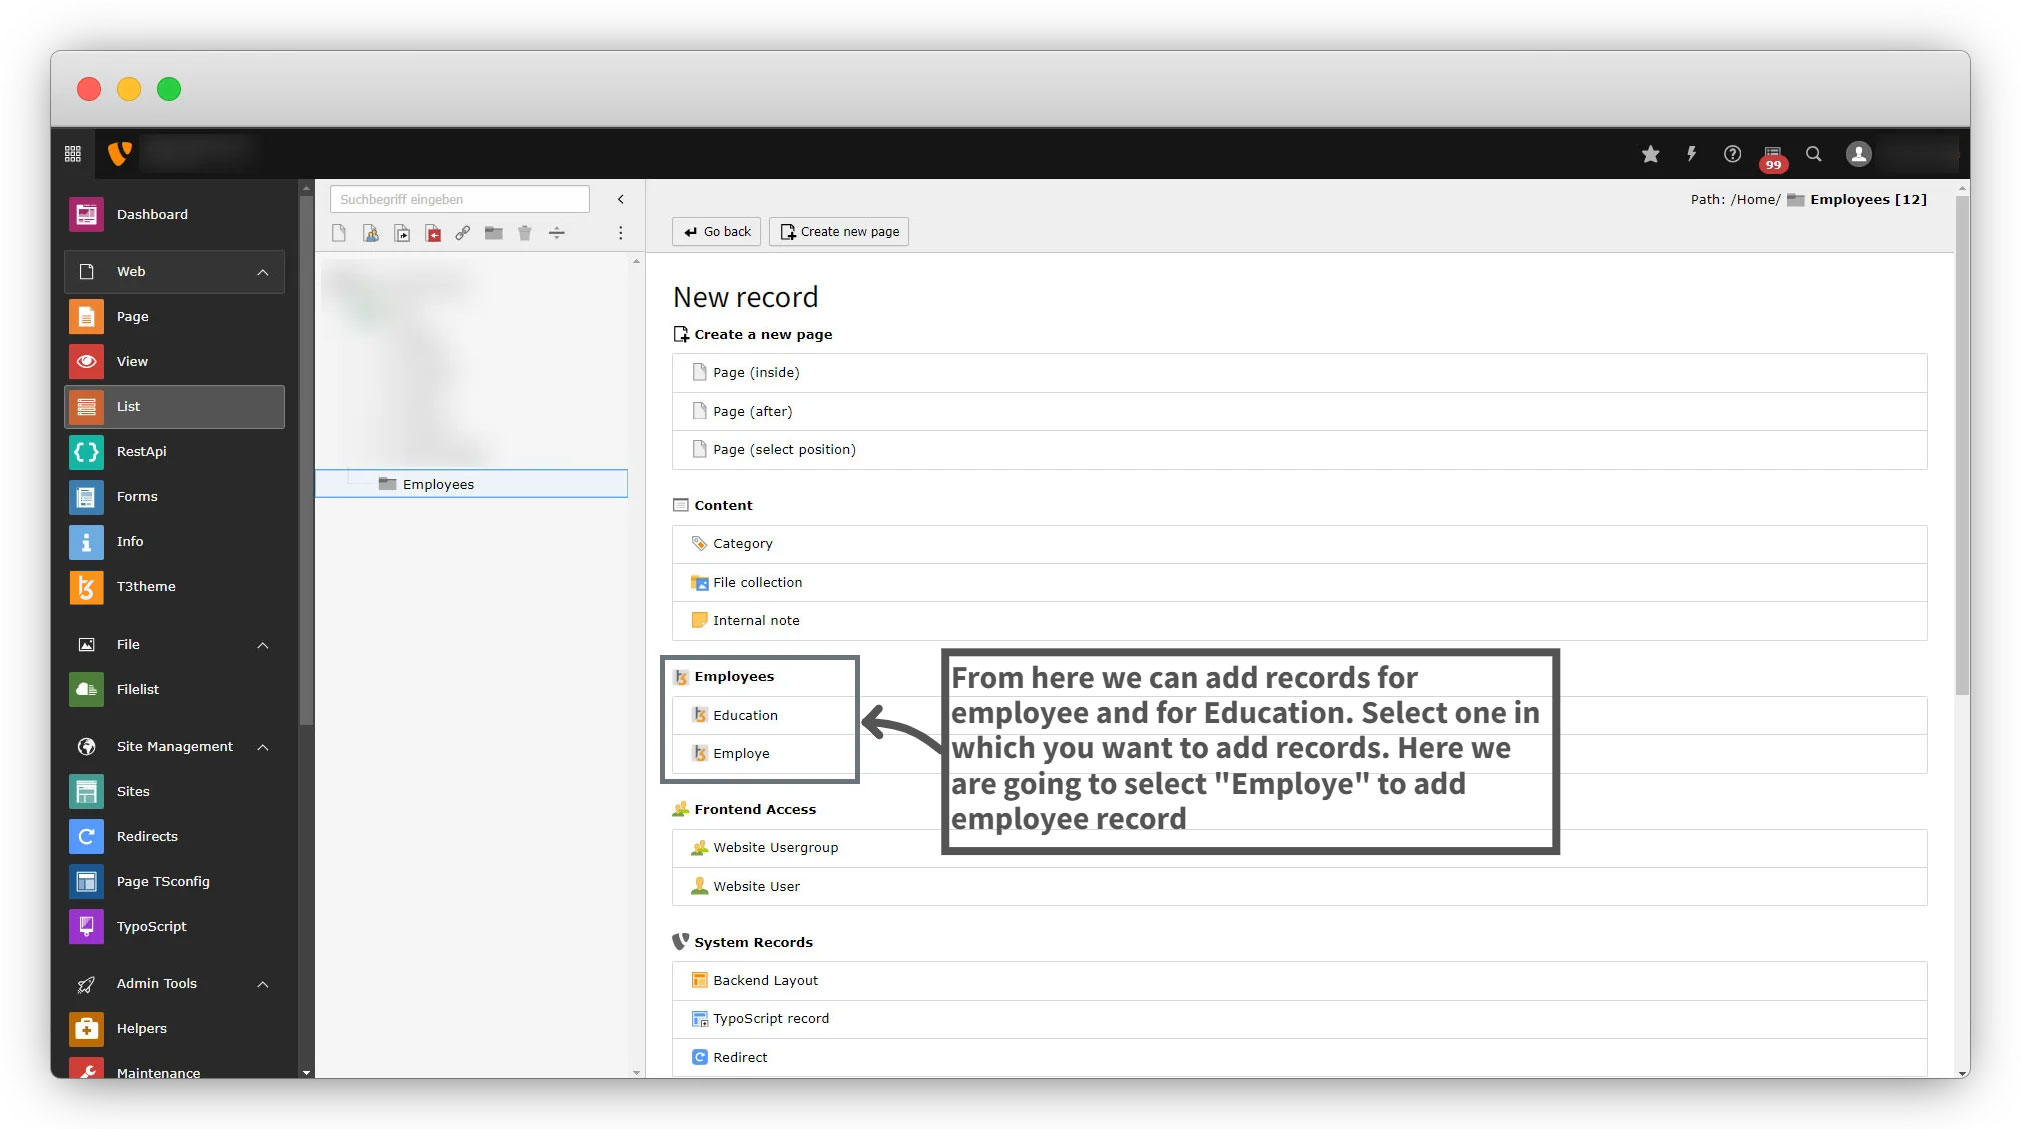The image size is (2021, 1129).
Task: Click the Go back button
Action: pyautogui.click(x=716, y=232)
